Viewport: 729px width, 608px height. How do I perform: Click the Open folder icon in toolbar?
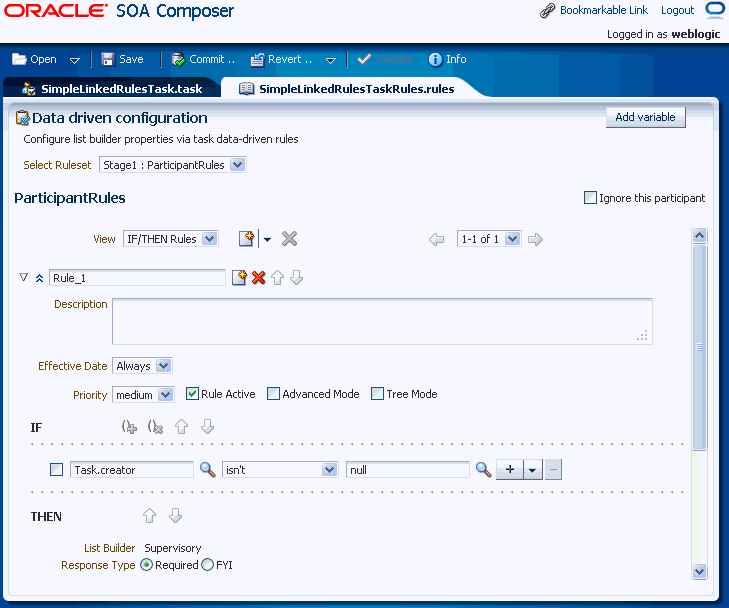coord(19,59)
